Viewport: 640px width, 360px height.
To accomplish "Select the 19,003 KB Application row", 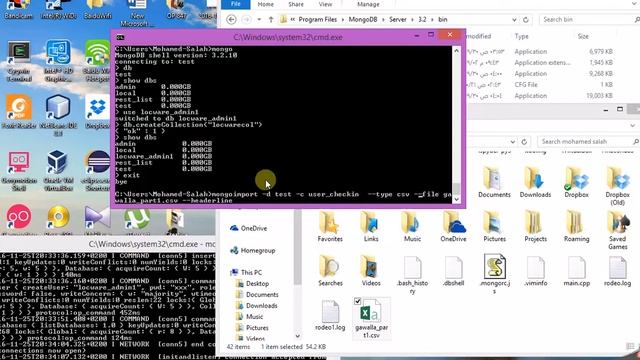I will (x=540, y=96).
